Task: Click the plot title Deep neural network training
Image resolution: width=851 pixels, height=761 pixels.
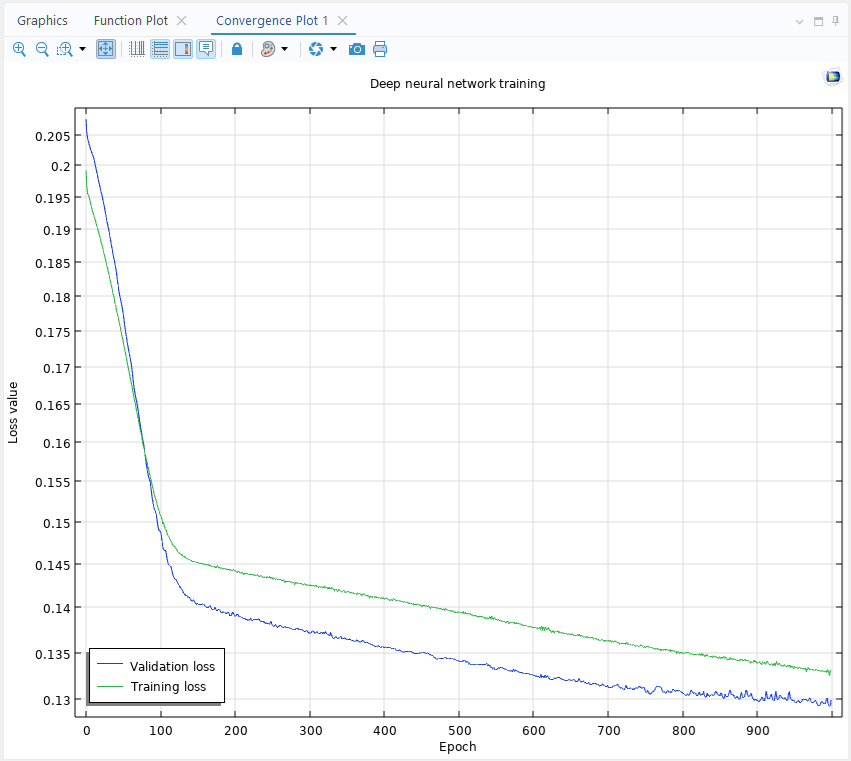Action: [x=458, y=84]
